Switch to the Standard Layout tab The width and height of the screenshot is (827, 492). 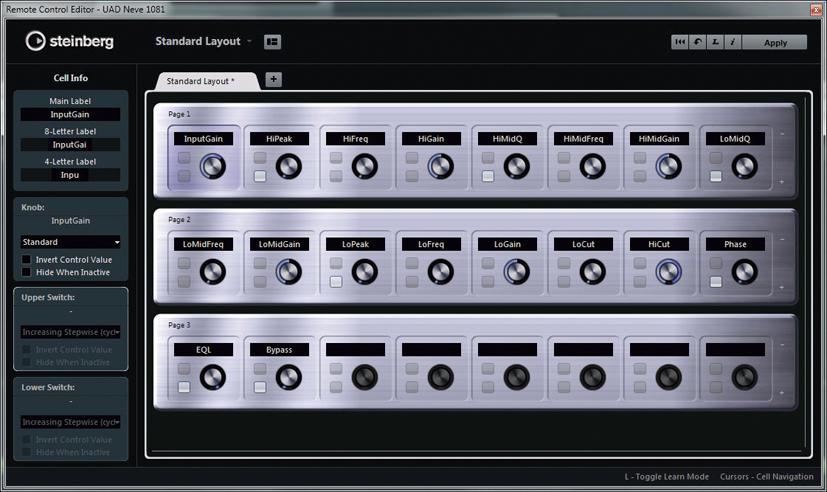[x=207, y=81]
